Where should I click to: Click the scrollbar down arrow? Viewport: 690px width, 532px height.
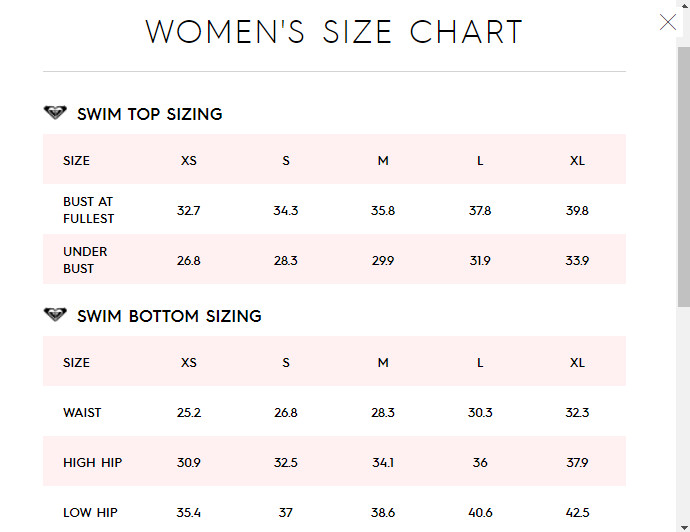tap(684, 527)
